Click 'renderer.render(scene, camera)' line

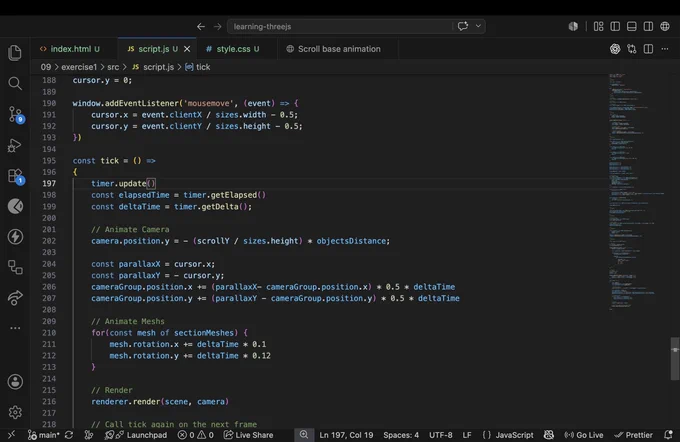pyautogui.click(x=160, y=402)
